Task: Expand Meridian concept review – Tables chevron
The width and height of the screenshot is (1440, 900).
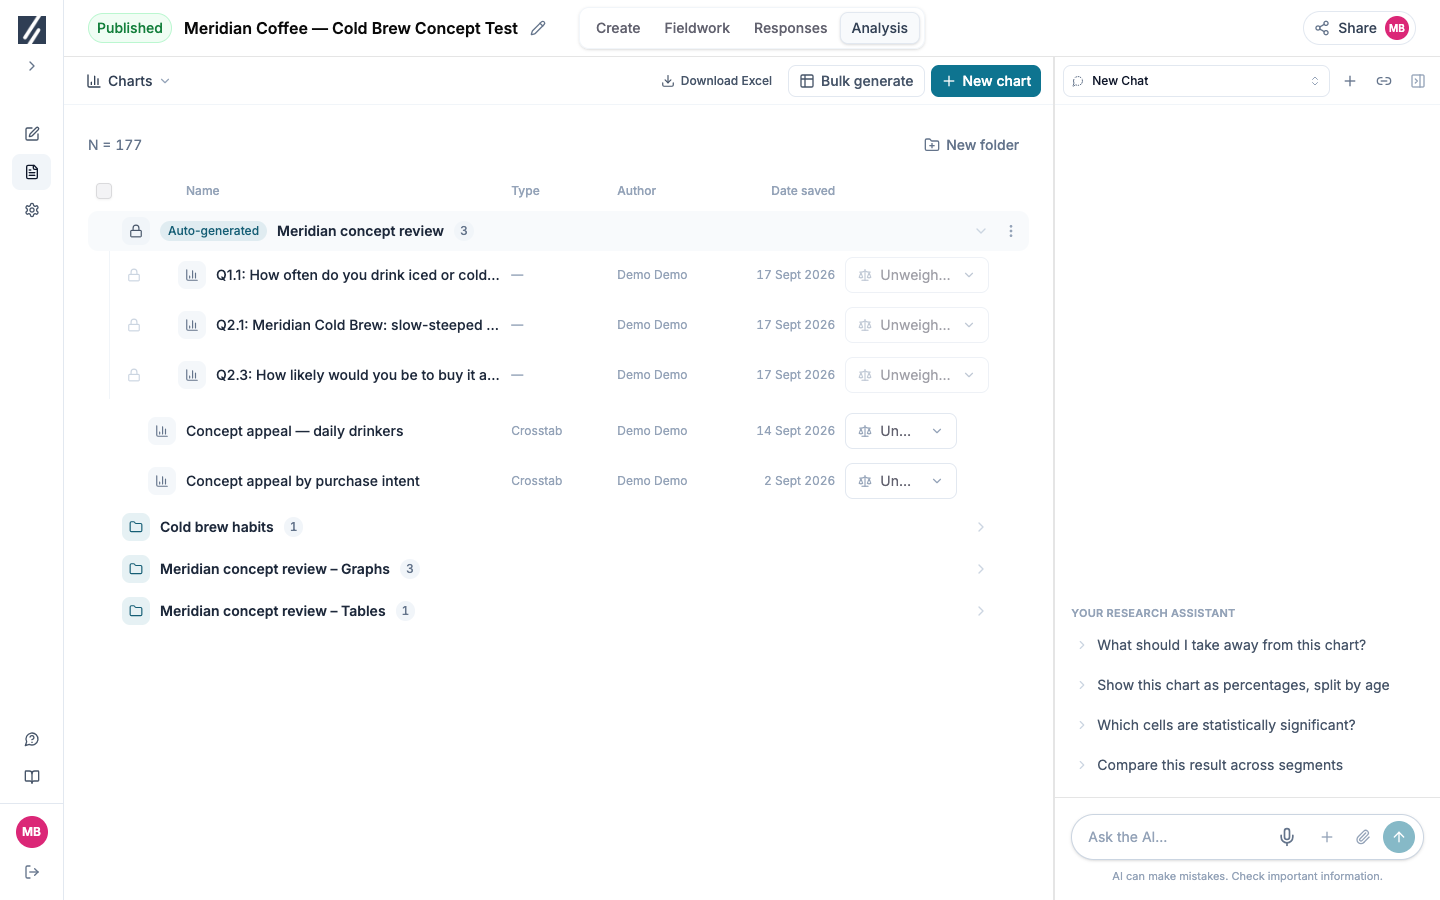Action: tap(981, 611)
